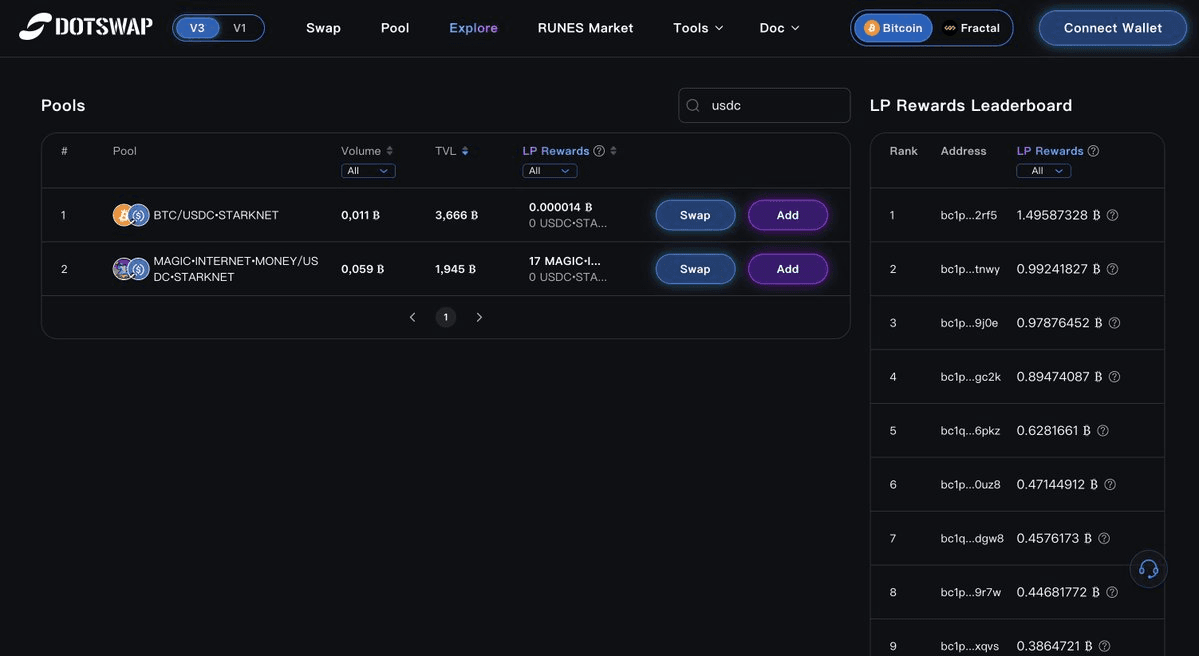Click the Connect Wallet button
This screenshot has height=656, width=1199.
[x=1113, y=28]
